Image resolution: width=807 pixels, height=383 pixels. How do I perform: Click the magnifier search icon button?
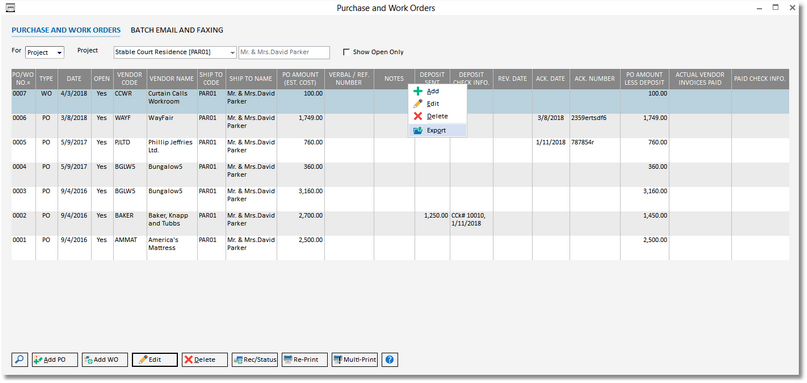(20, 360)
